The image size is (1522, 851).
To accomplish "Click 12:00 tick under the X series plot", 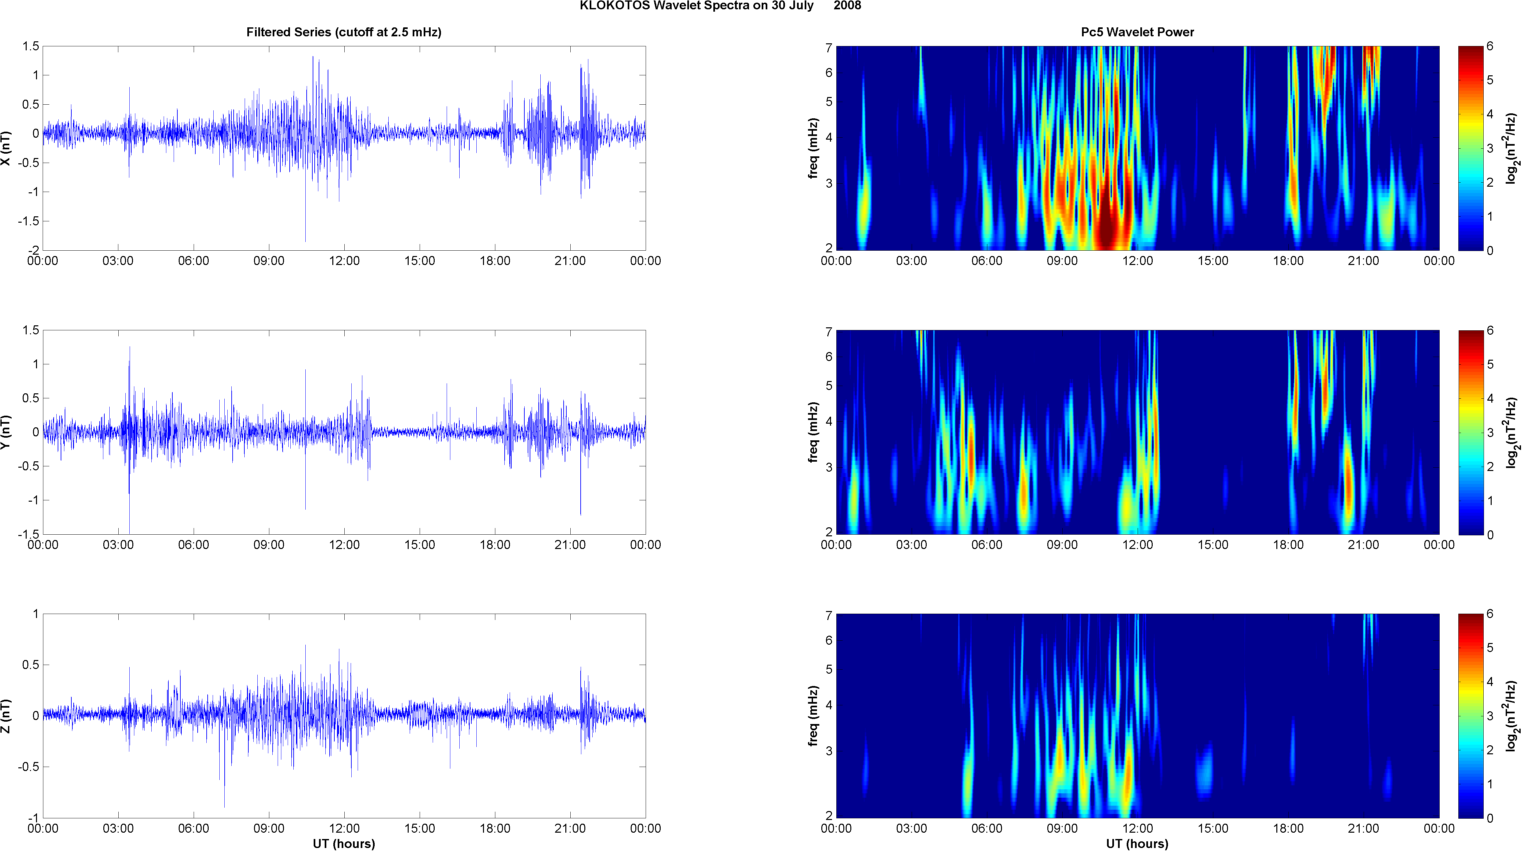I will pyautogui.click(x=344, y=261).
